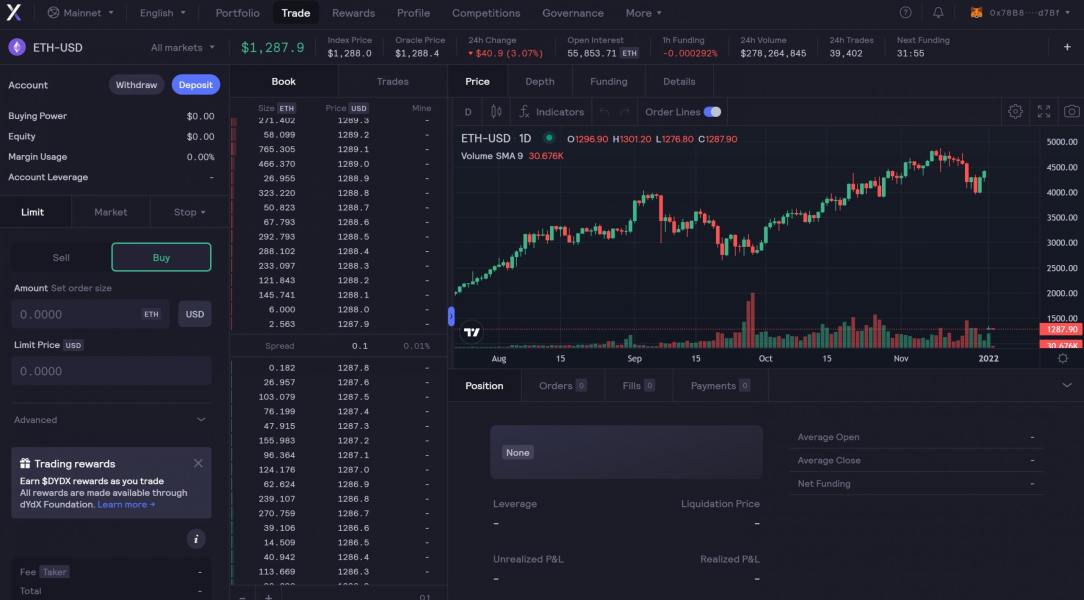Open the Indicators fx button

[x=552, y=111]
